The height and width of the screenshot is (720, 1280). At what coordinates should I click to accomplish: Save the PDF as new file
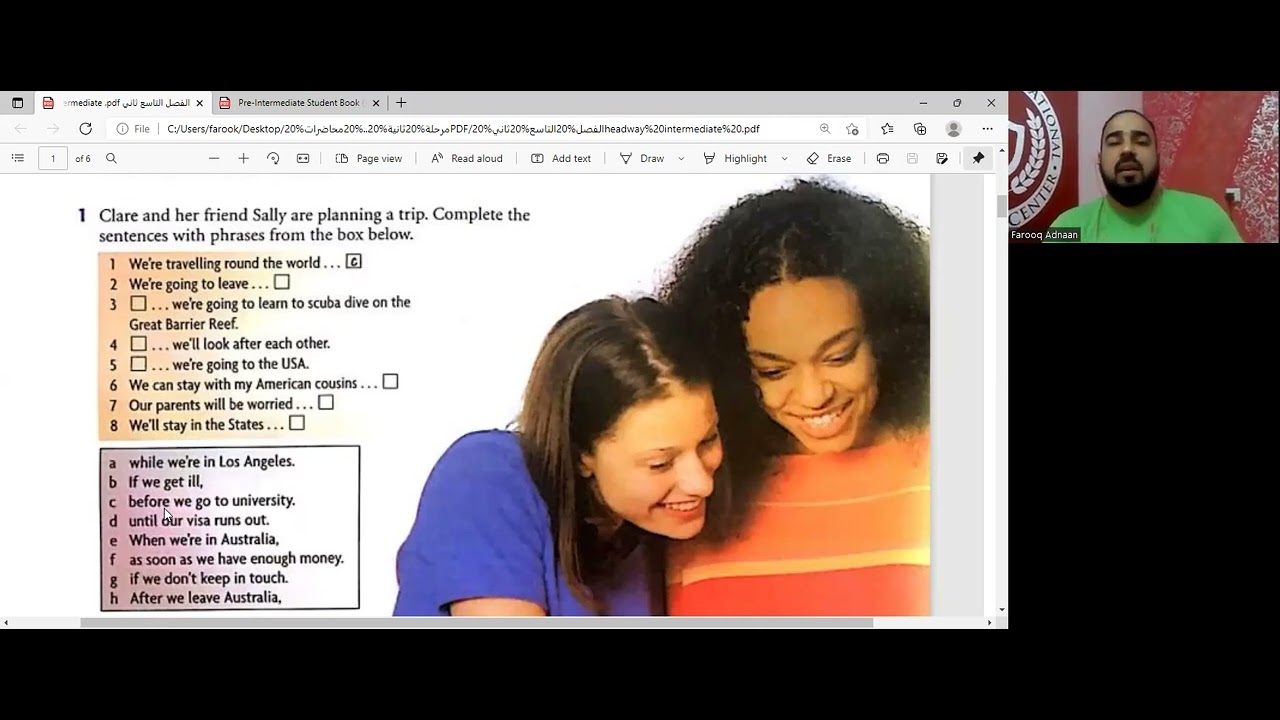(942, 158)
